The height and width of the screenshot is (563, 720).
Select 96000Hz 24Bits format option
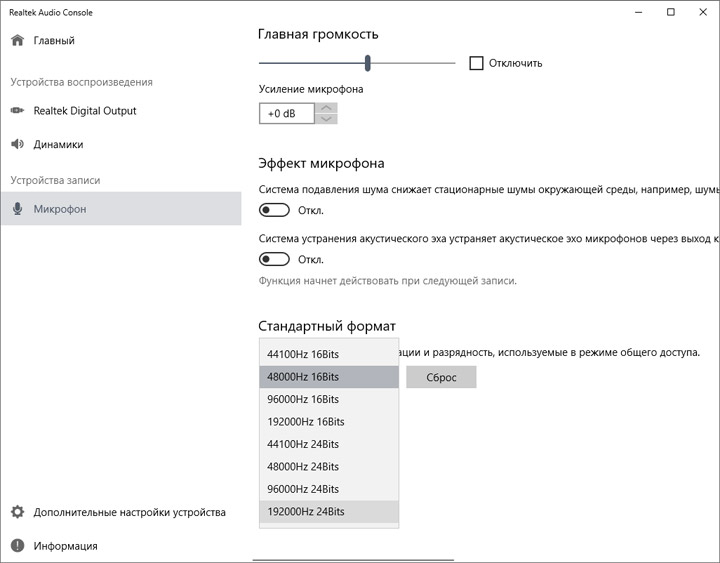[x=303, y=489]
